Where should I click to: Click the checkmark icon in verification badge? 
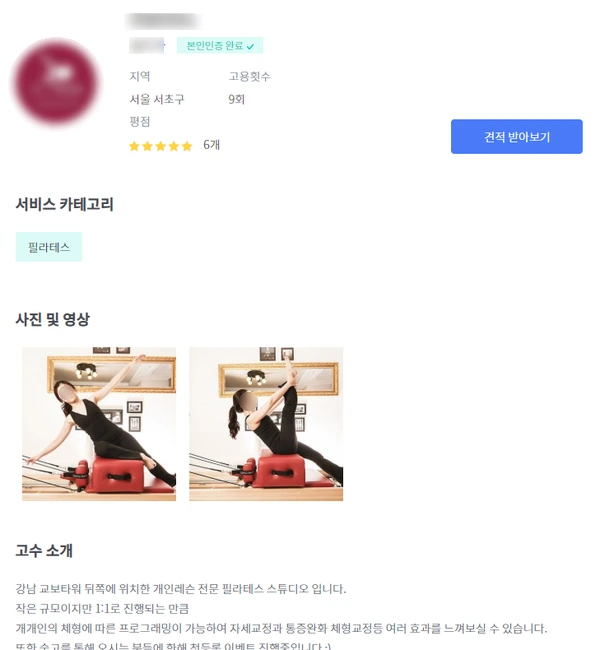pos(250,46)
